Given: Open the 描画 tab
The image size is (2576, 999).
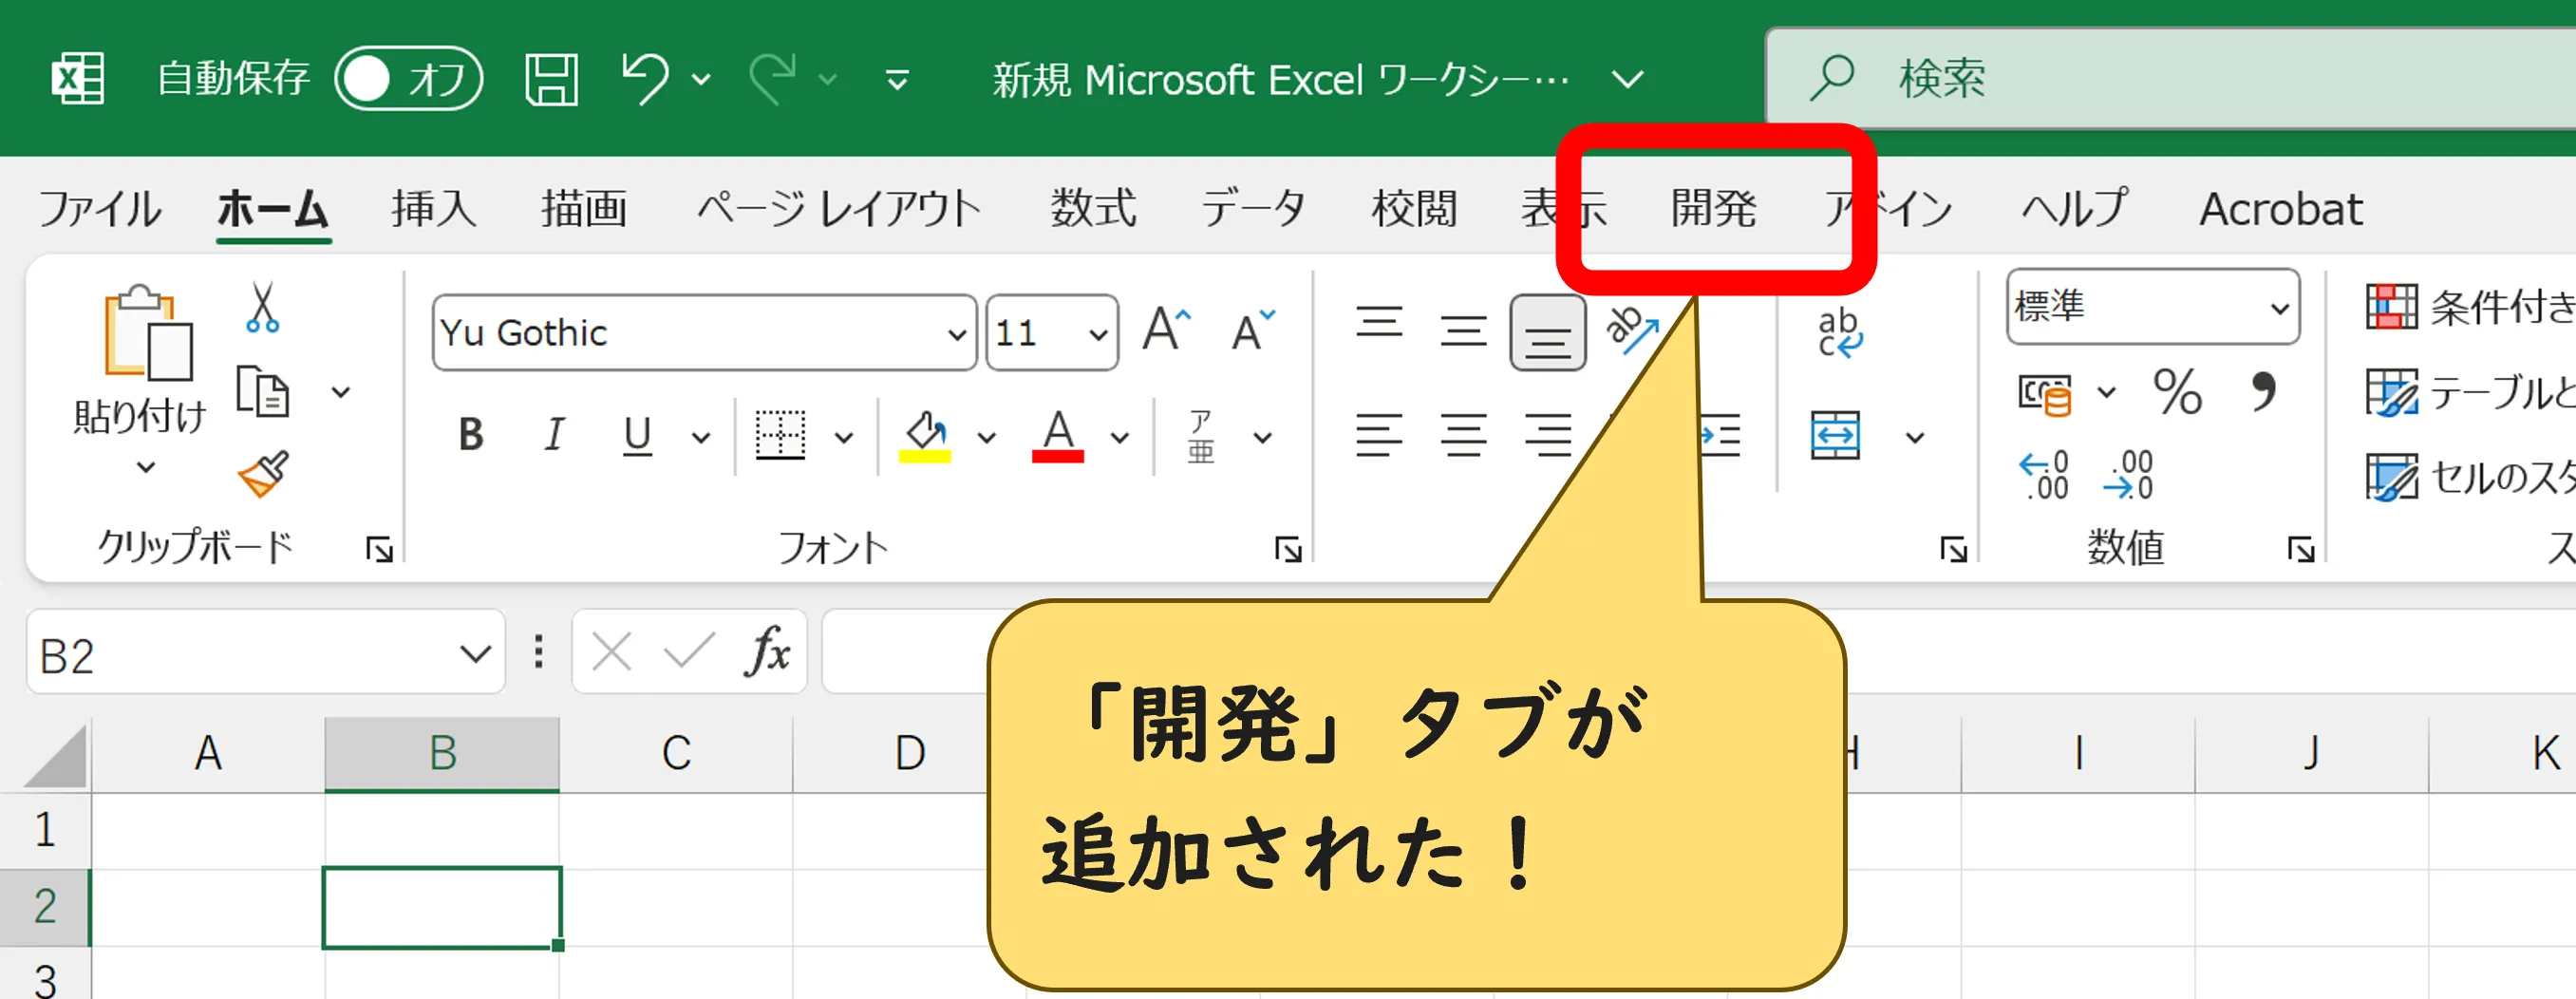Looking at the screenshot, I should 584,208.
